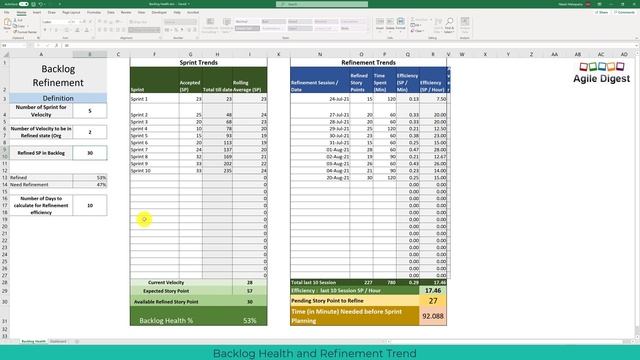This screenshot has height=360, width=640.
Task: Click the Clear eraser icon
Action: click(x=413, y=31)
